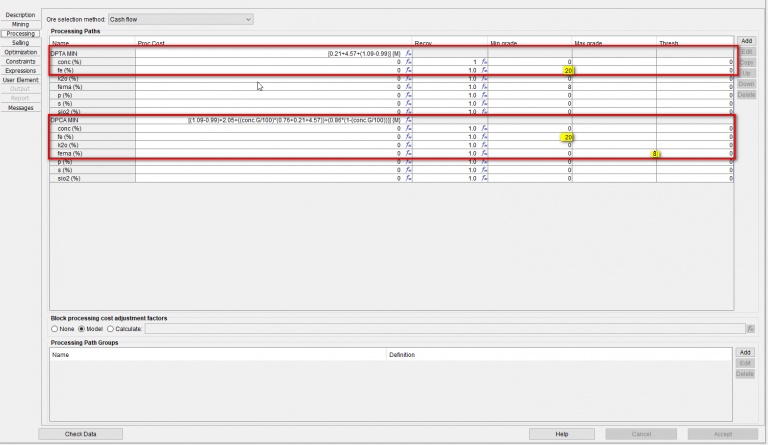Click recovery formula icon in DPCA fe (%) row
The width and height of the screenshot is (768, 445).
484,137
